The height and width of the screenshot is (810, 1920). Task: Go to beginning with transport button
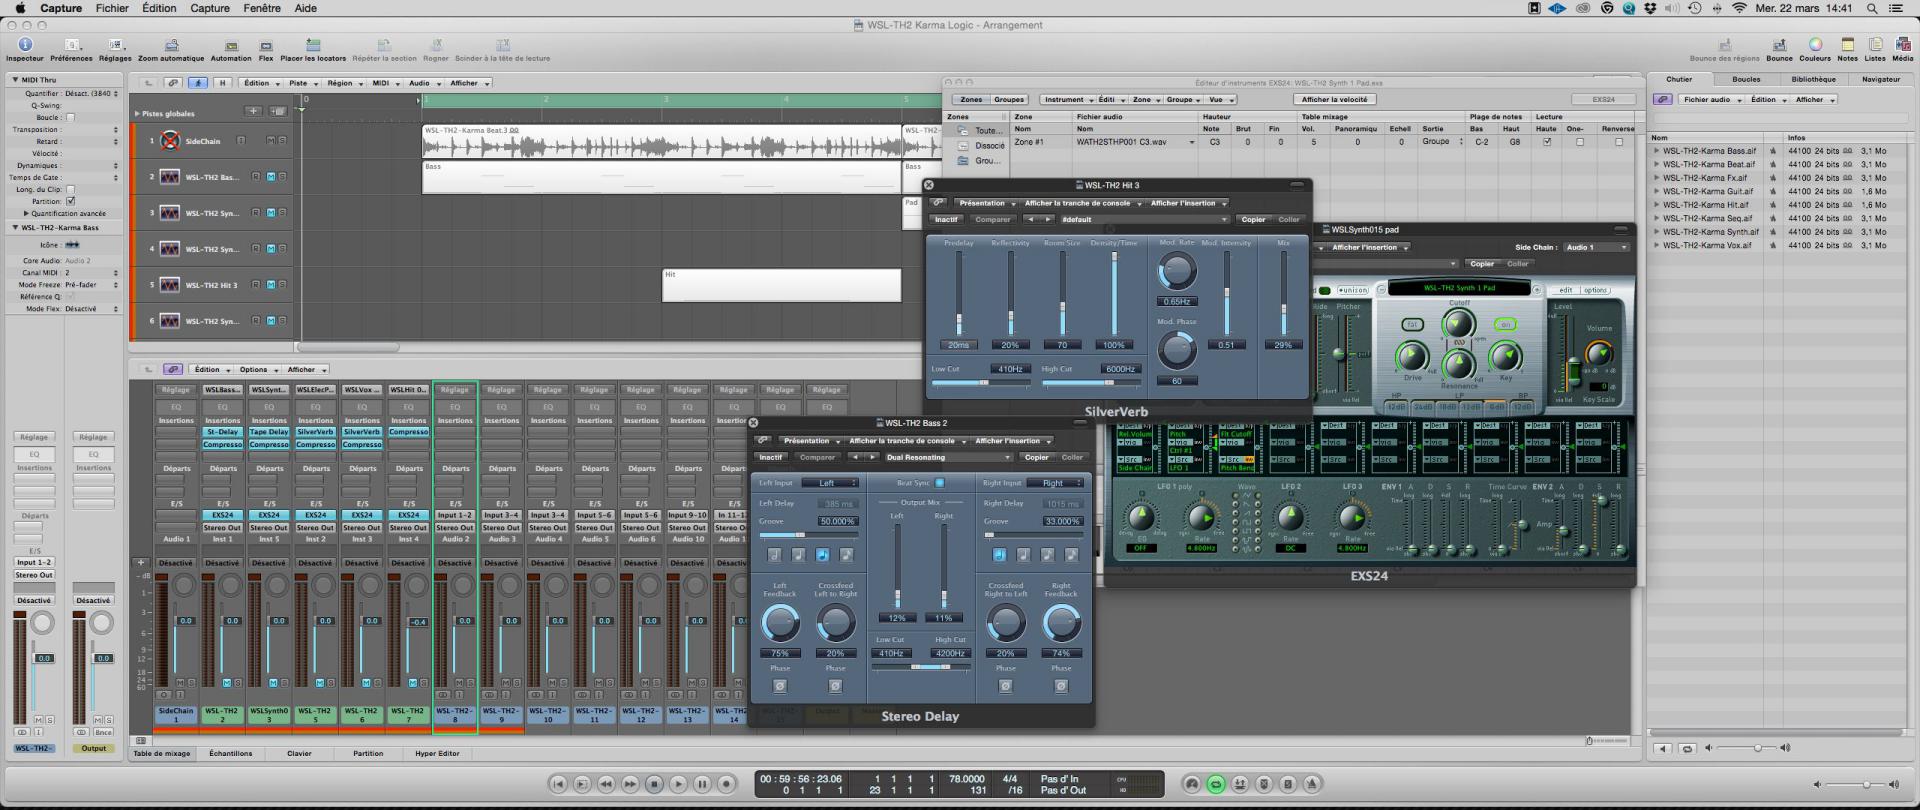coord(558,784)
